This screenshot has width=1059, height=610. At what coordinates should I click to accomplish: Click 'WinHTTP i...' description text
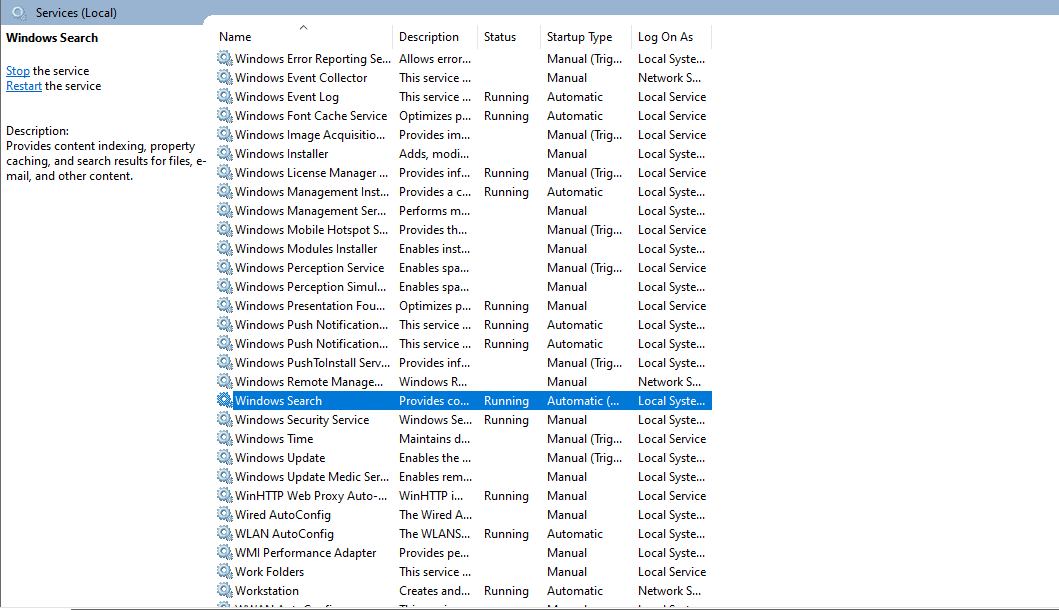tap(431, 496)
